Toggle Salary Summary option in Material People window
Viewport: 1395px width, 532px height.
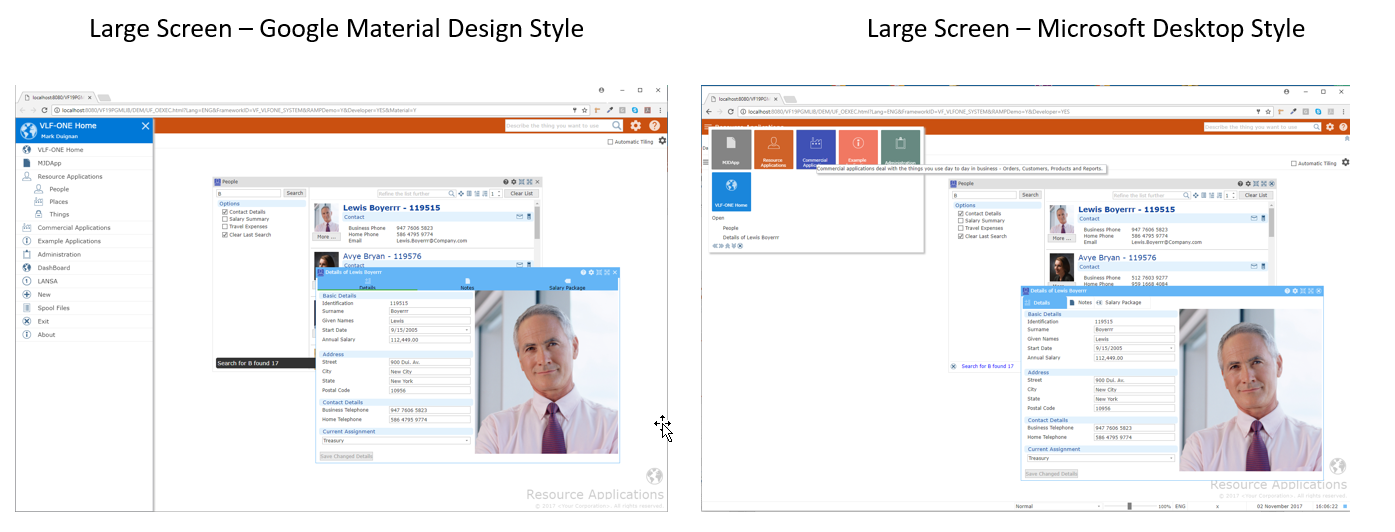pyautogui.click(x=225, y=219)
